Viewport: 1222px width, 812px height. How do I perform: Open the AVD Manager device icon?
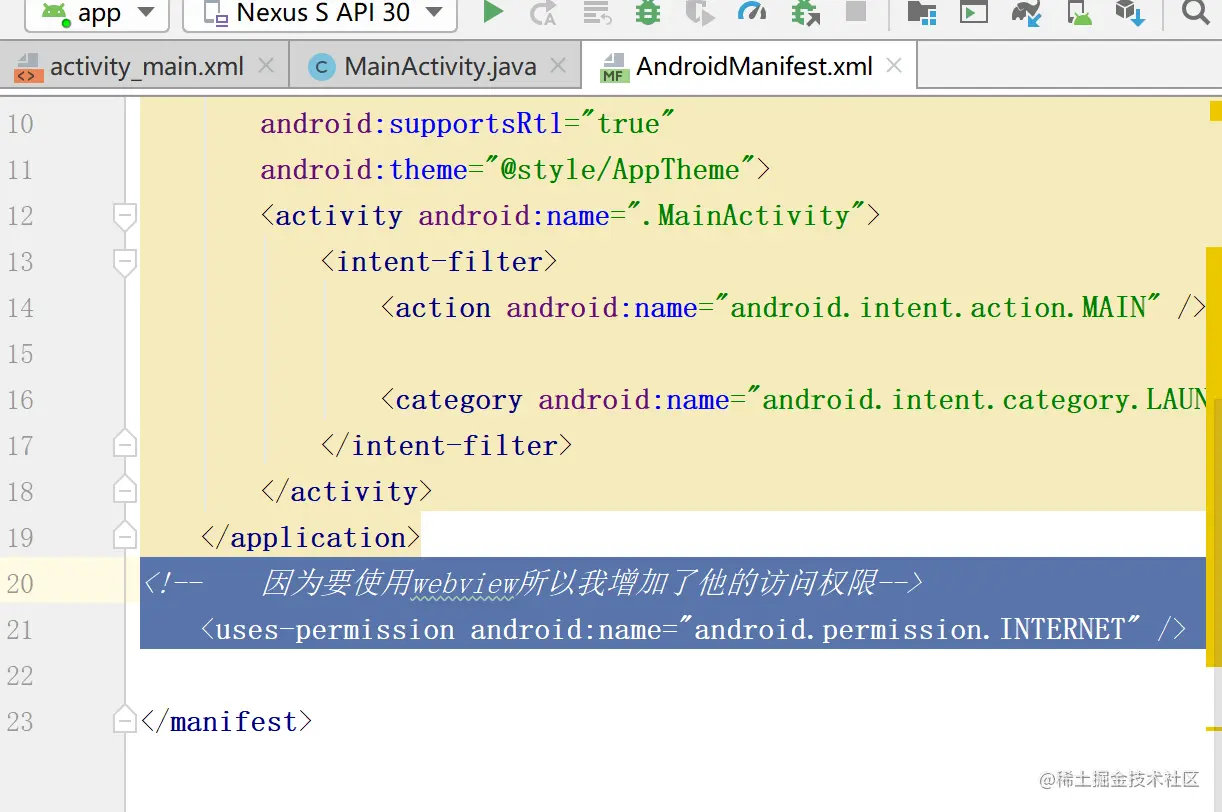click(x=1079, y=13)
